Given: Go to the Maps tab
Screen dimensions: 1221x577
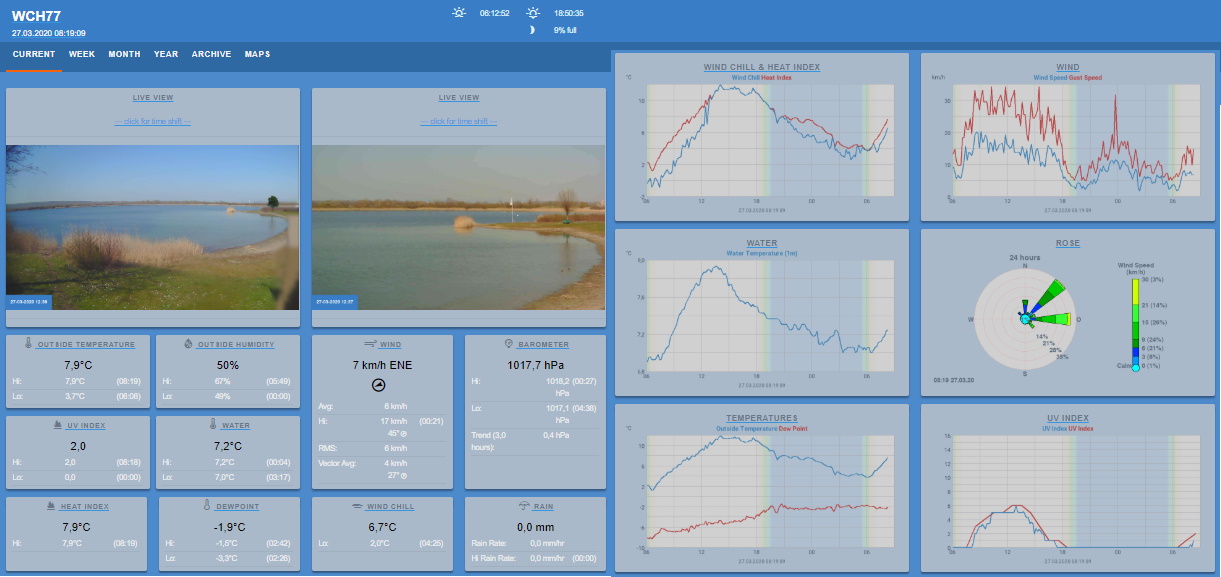Looking at the screenshot, I should click(257, 54).
